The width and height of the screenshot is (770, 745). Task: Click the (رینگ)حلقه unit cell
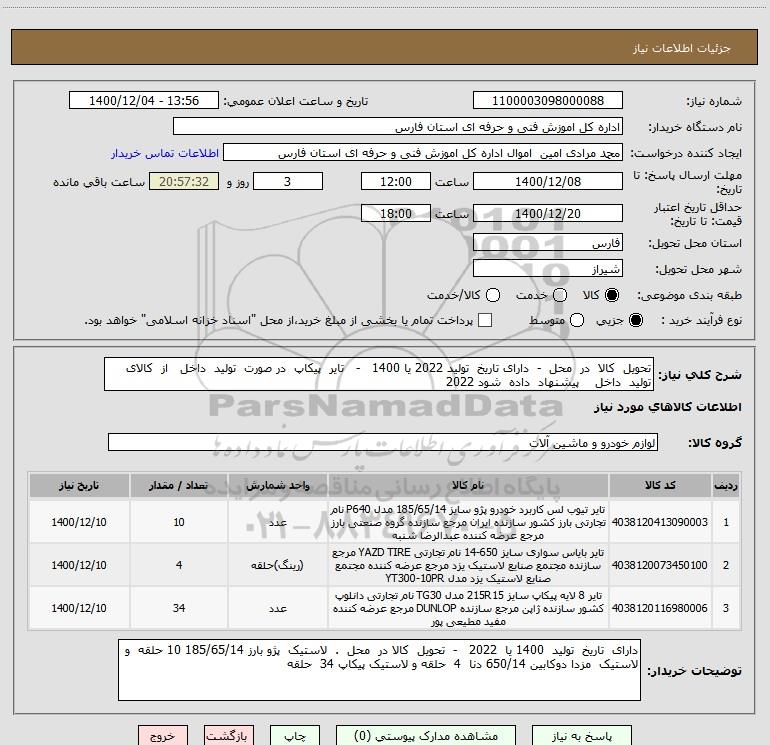pos(277,565)
